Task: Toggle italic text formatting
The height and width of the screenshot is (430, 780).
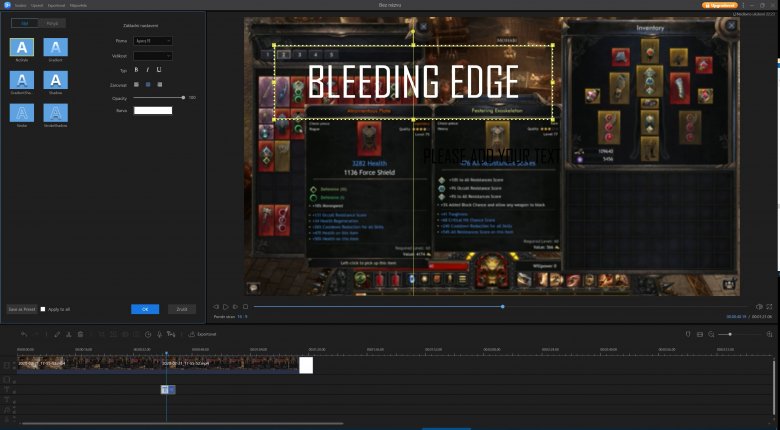Action: point(148,70)
